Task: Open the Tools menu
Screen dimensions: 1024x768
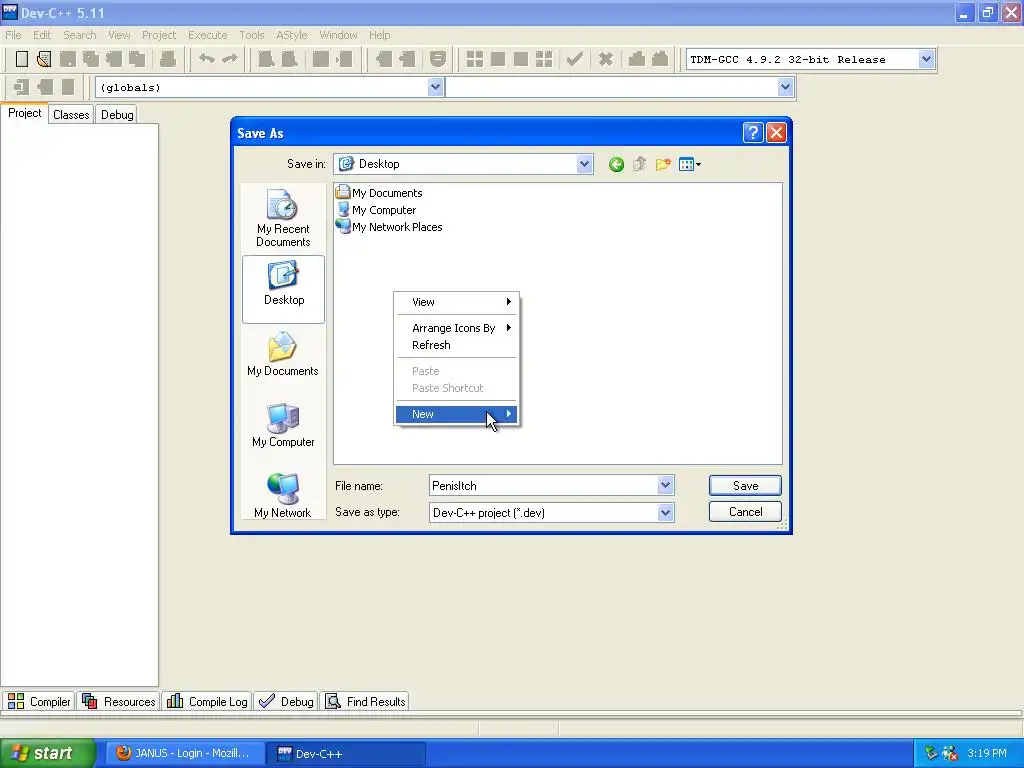Action: click(251, 35)
